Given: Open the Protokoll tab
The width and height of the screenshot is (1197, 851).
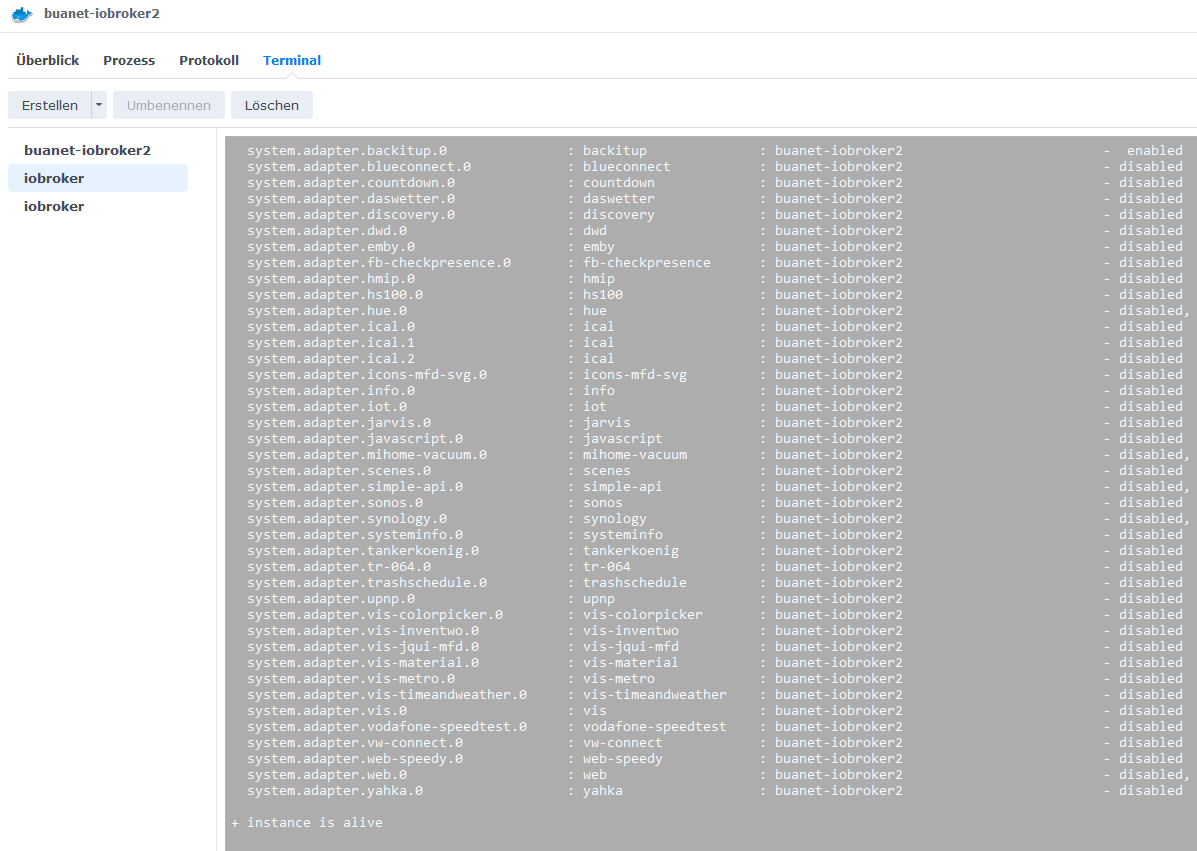Looking at the screenshot, I should tap(209, 60).
